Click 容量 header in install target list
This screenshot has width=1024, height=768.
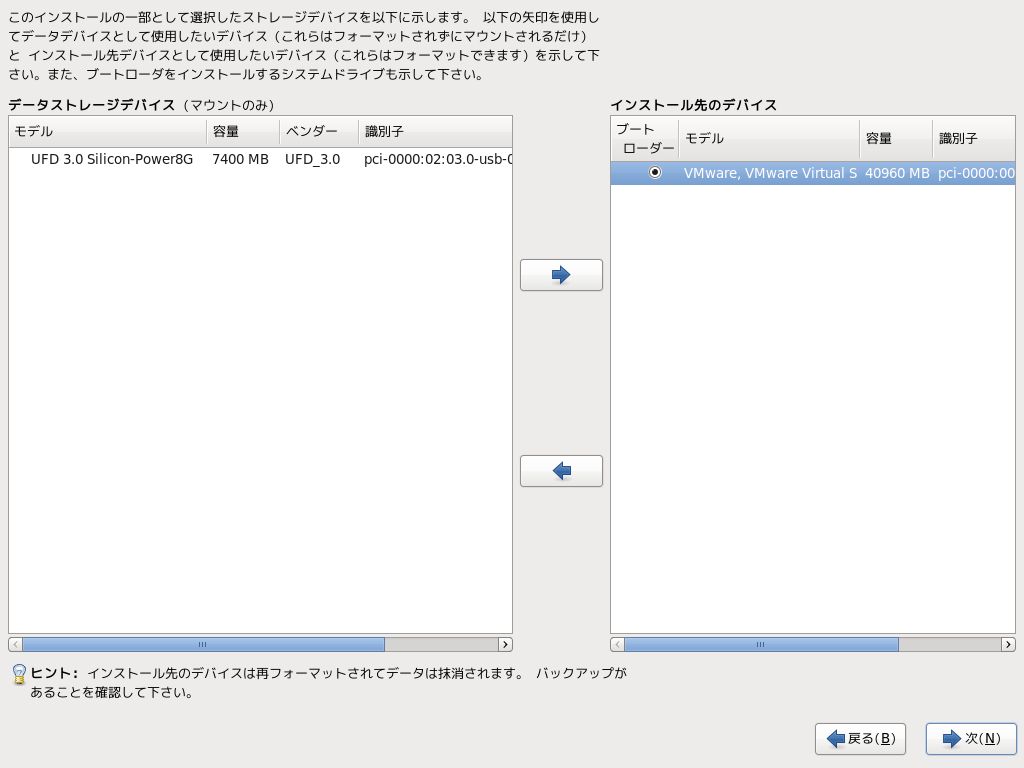coord(895,139)
